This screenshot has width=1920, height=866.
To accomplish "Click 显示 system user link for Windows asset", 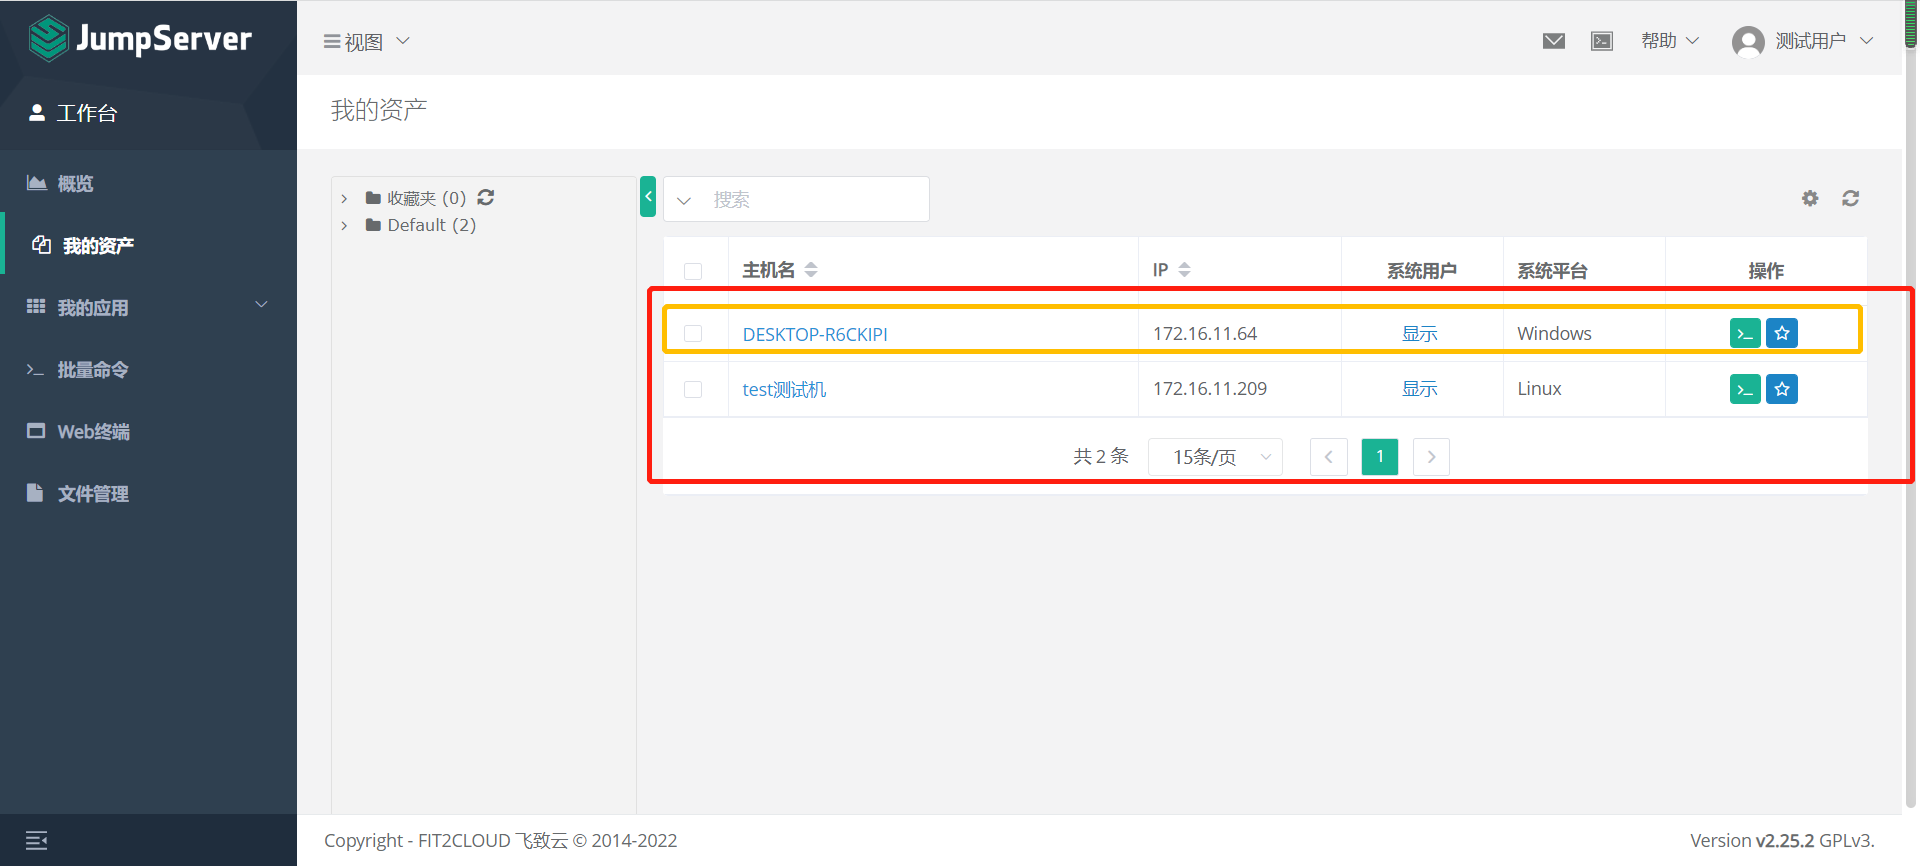I will pyautogui.click(x=1419, y=333).
